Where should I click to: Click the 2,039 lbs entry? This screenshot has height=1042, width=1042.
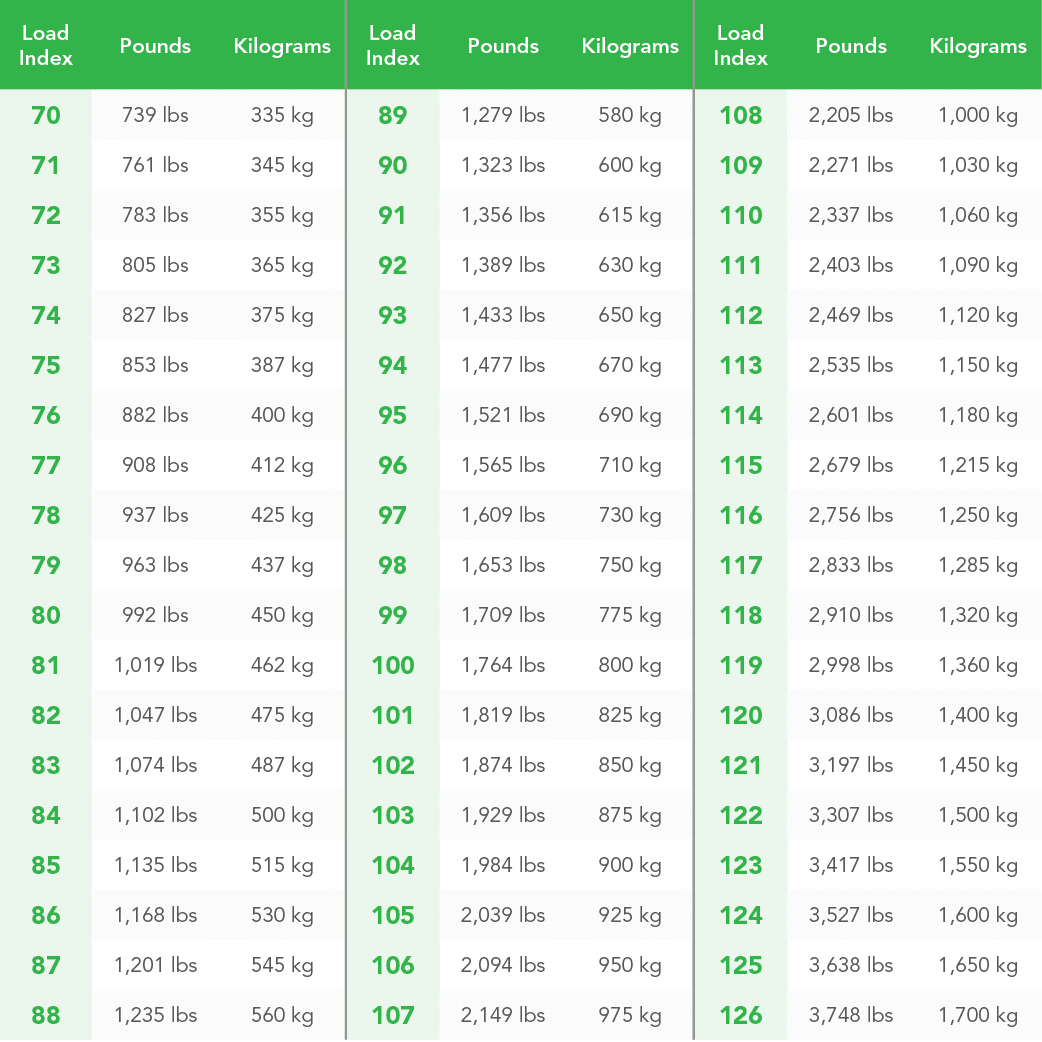pyautogui.click(x=503, y=916)
